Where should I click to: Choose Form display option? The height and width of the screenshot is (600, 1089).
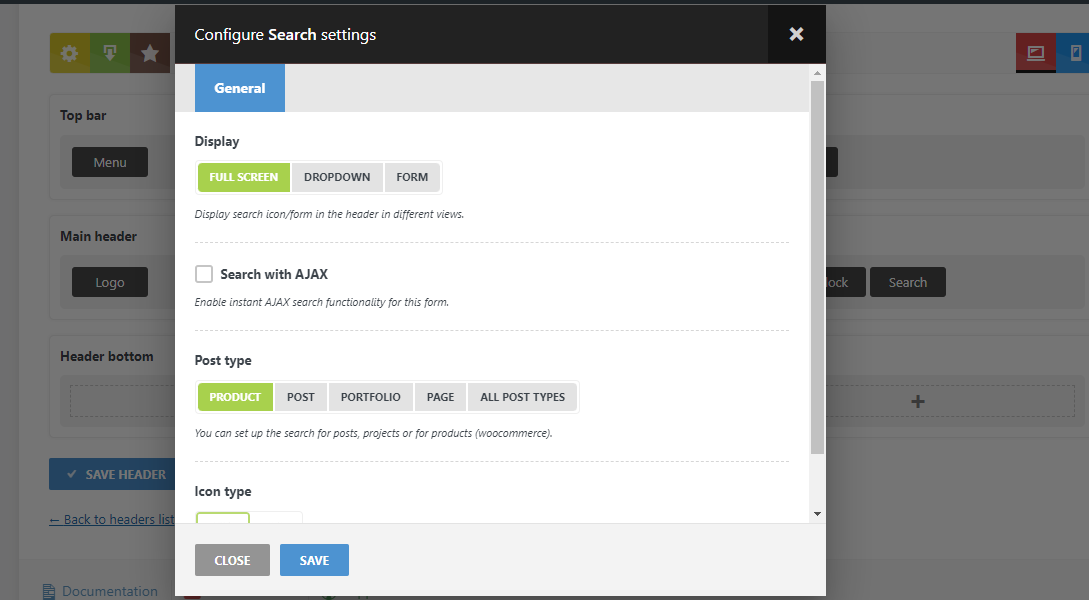(412, 177)
